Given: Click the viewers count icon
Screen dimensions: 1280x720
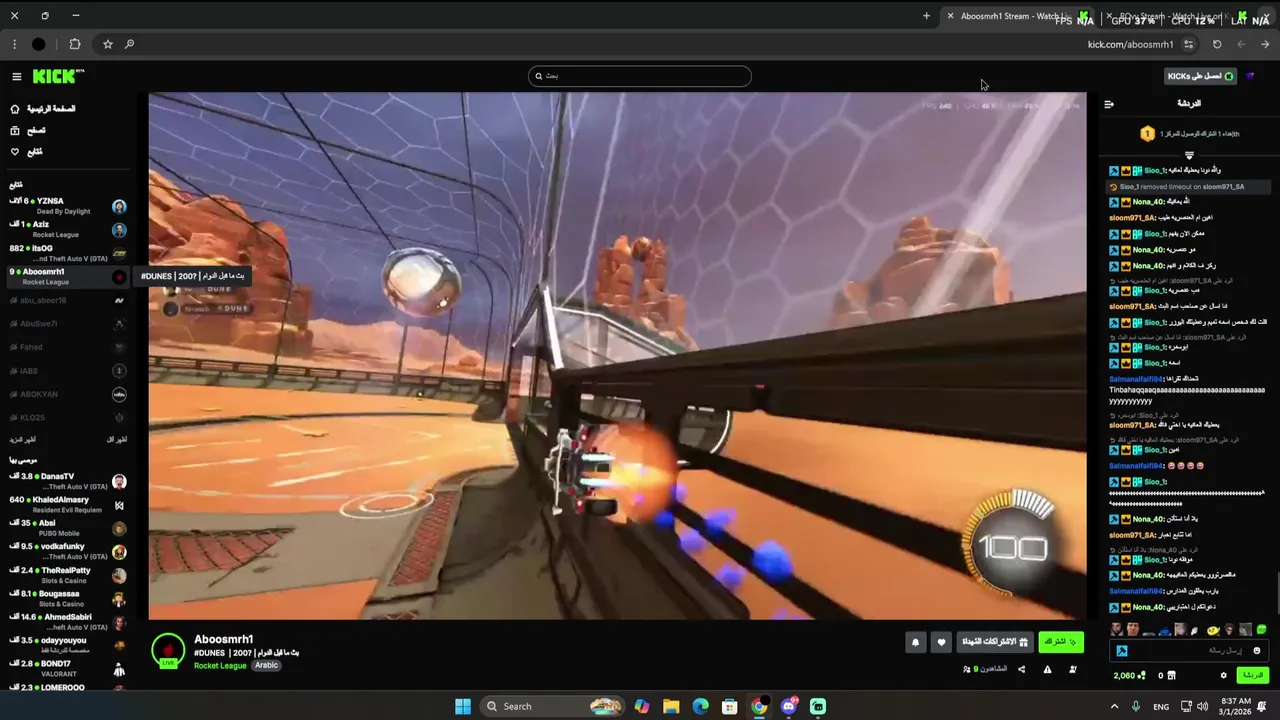Looking at the screenshot, I should tap(966, 669).
